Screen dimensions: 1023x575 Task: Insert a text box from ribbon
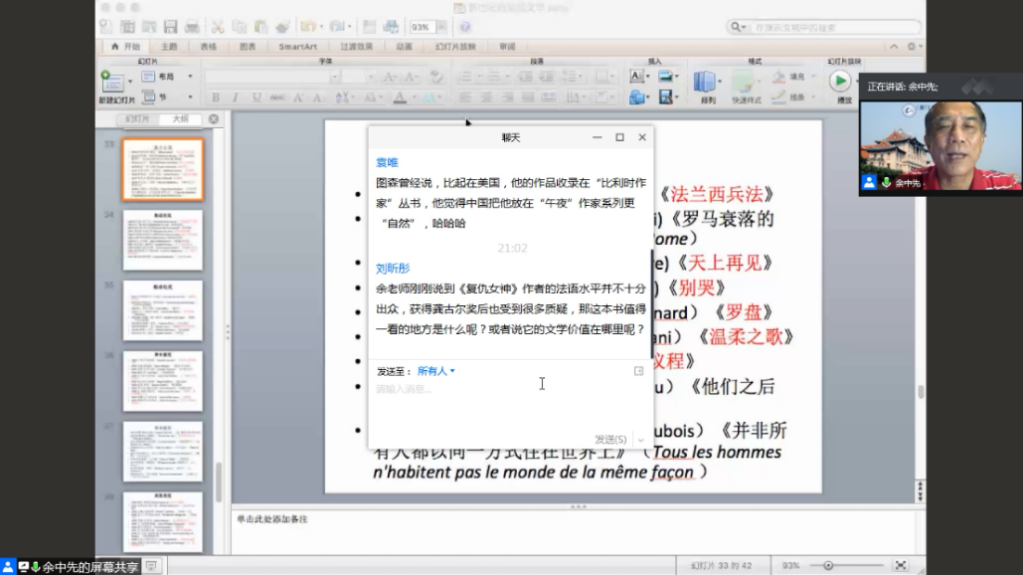tap(637, 76)
